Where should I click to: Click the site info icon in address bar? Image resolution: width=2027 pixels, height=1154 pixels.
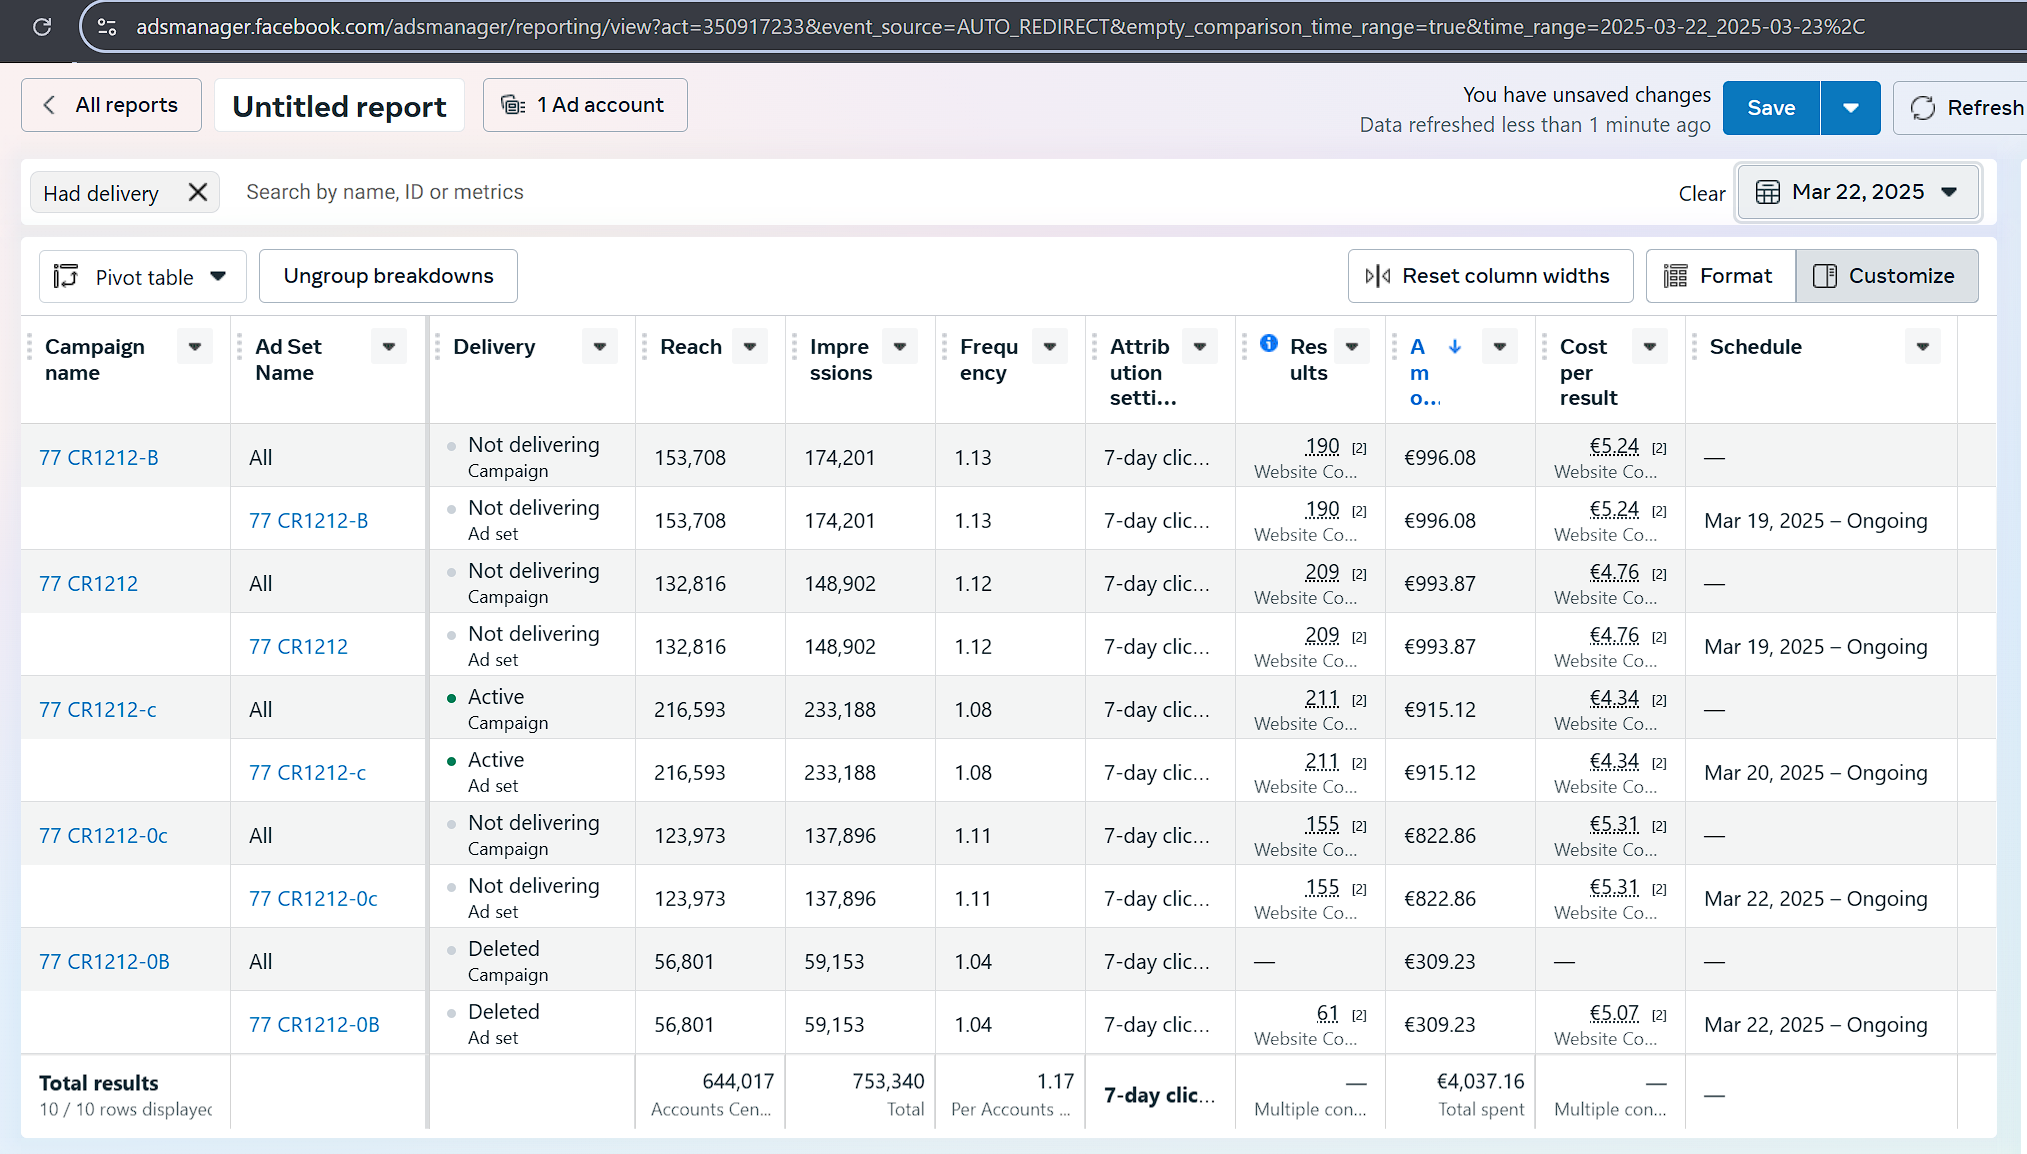[x=107, y=27]
